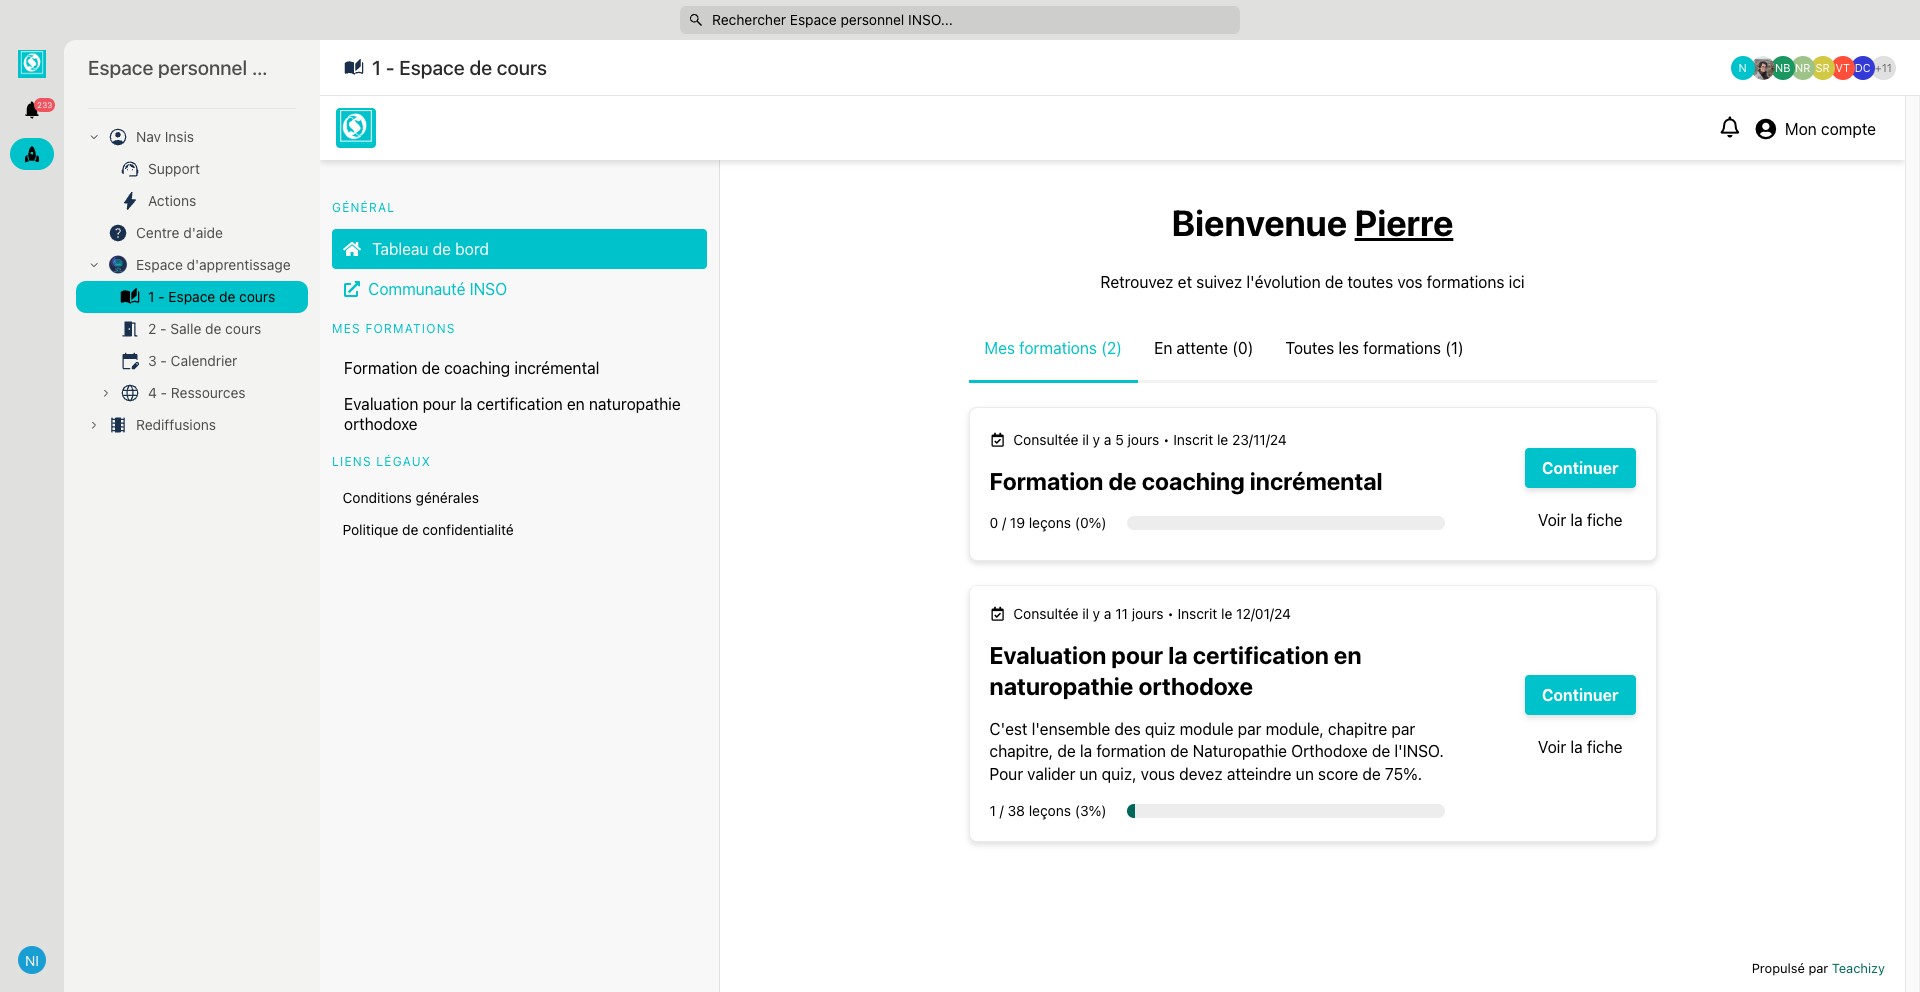Follow the Teachizy link in footer
1920x992 pixels.
[x=1858, y=968]
